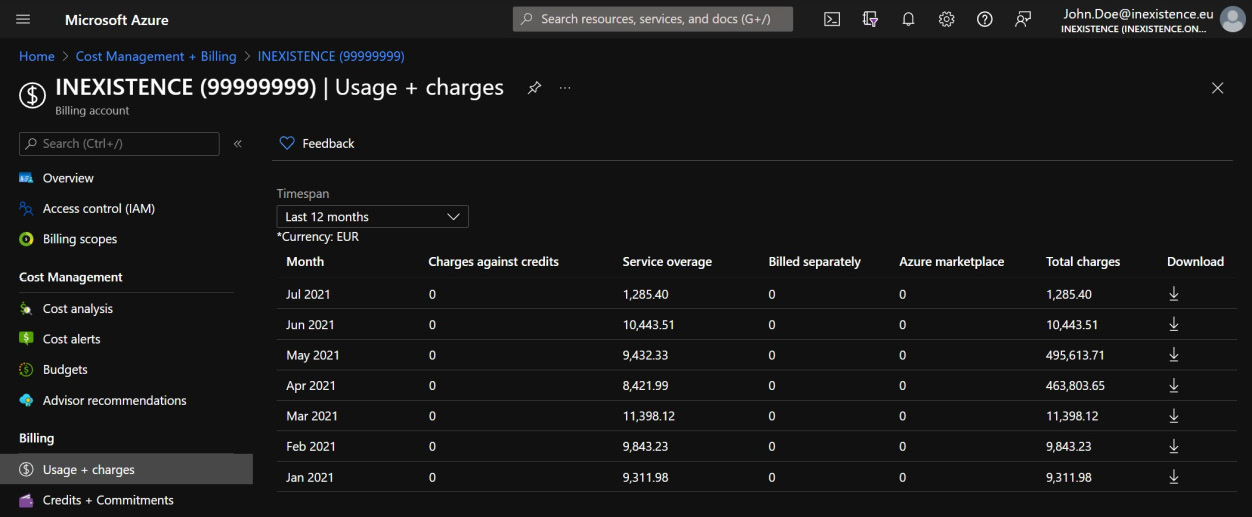Download the Feb 2021 usage report

1174,446
